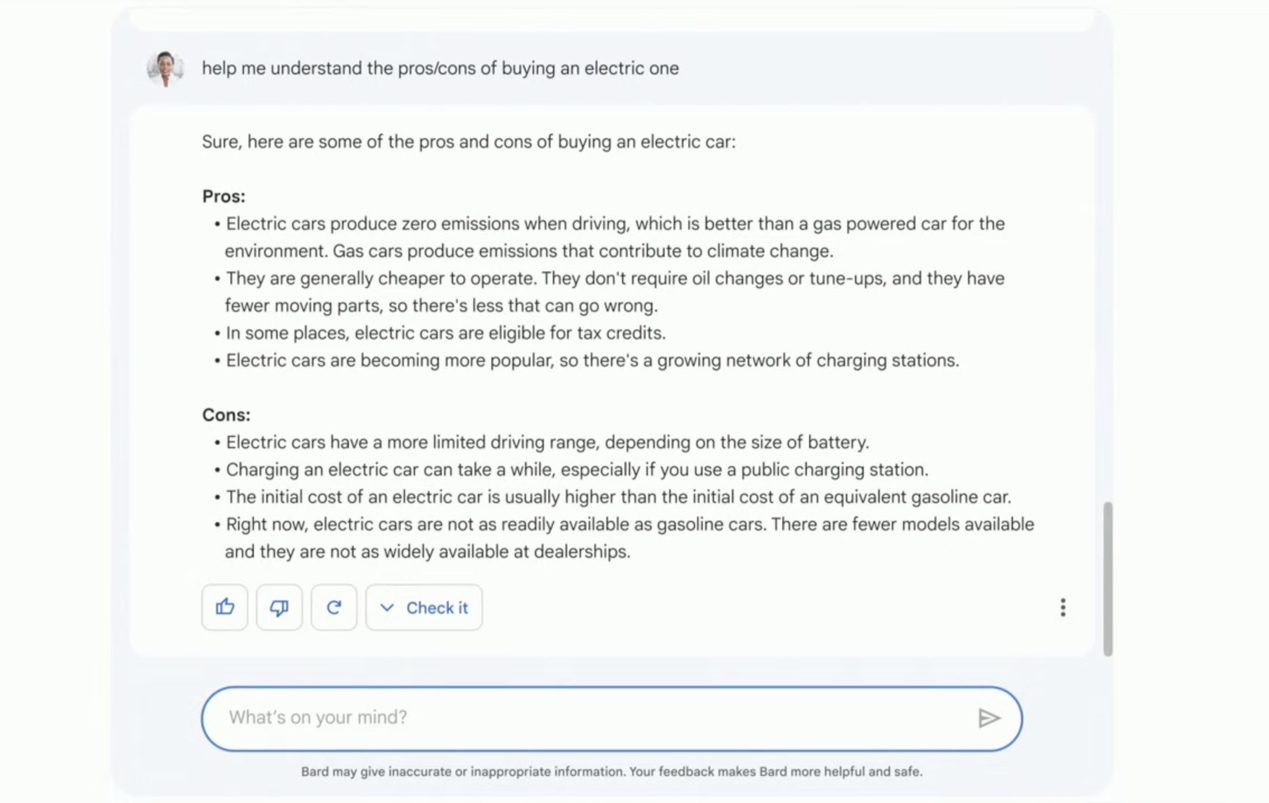This screenshot has width=1269, height=803.
Task: Click the bullet about limited driving range
Action: tap(547, 442)
